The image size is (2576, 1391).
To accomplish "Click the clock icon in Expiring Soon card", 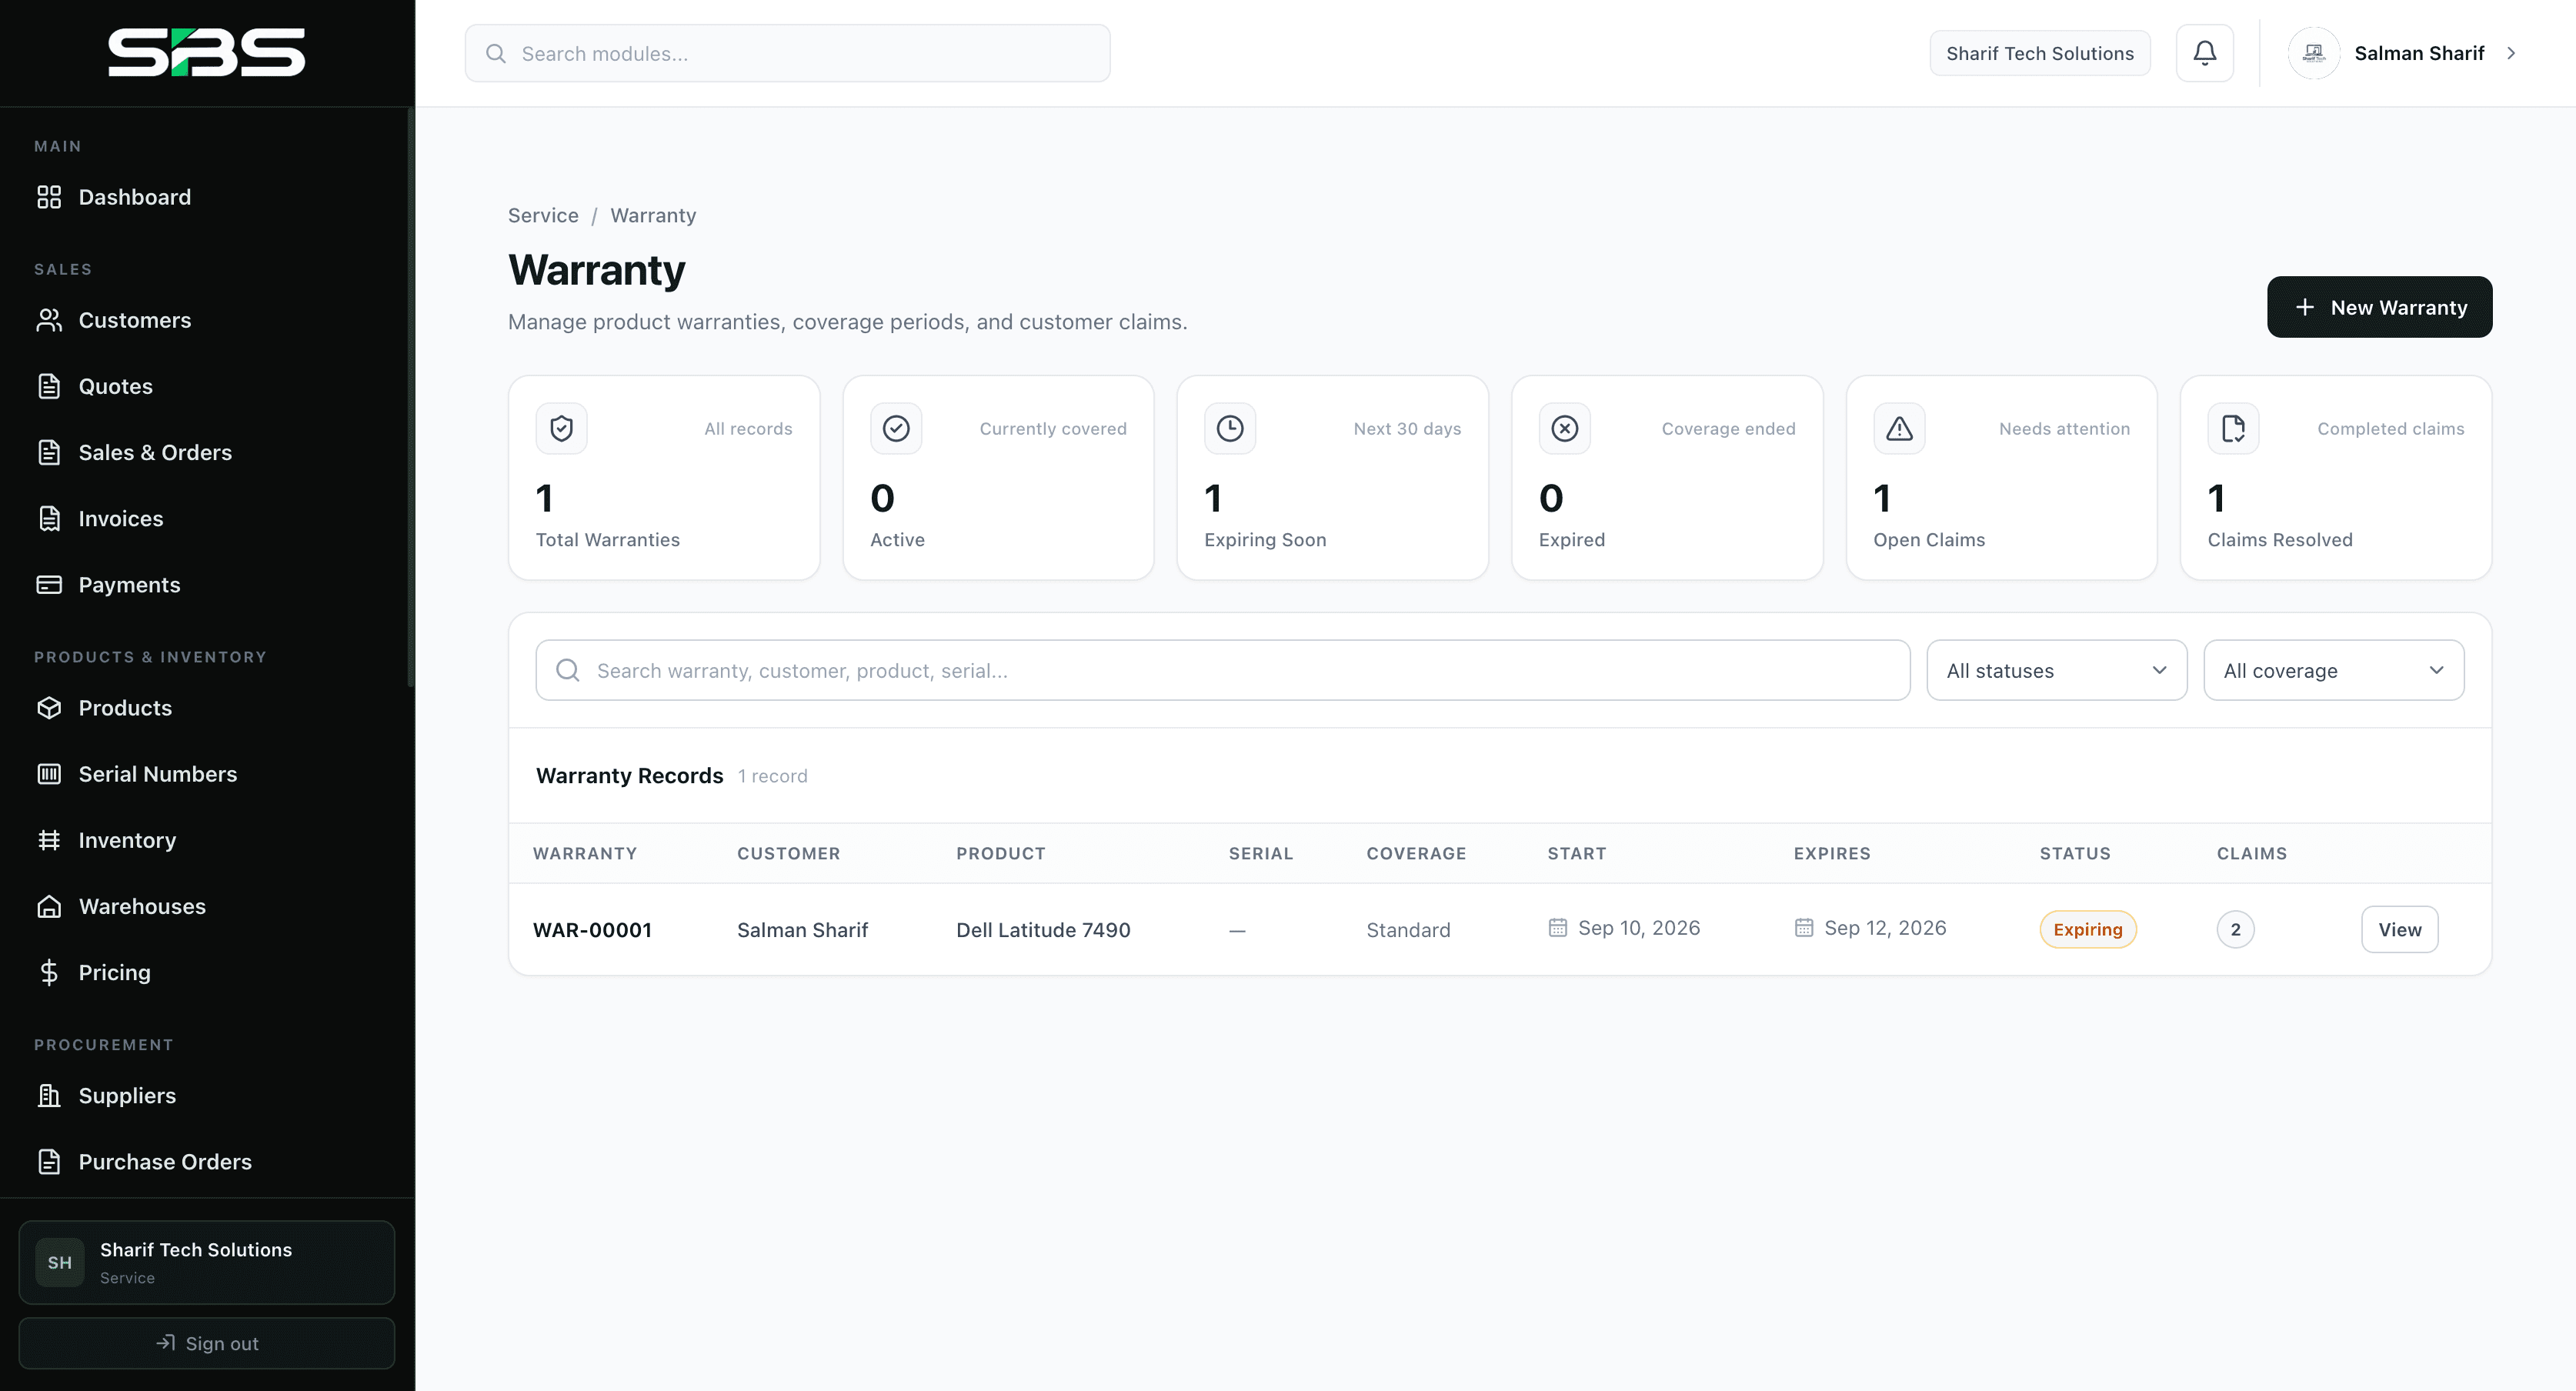I will 1230,428.
